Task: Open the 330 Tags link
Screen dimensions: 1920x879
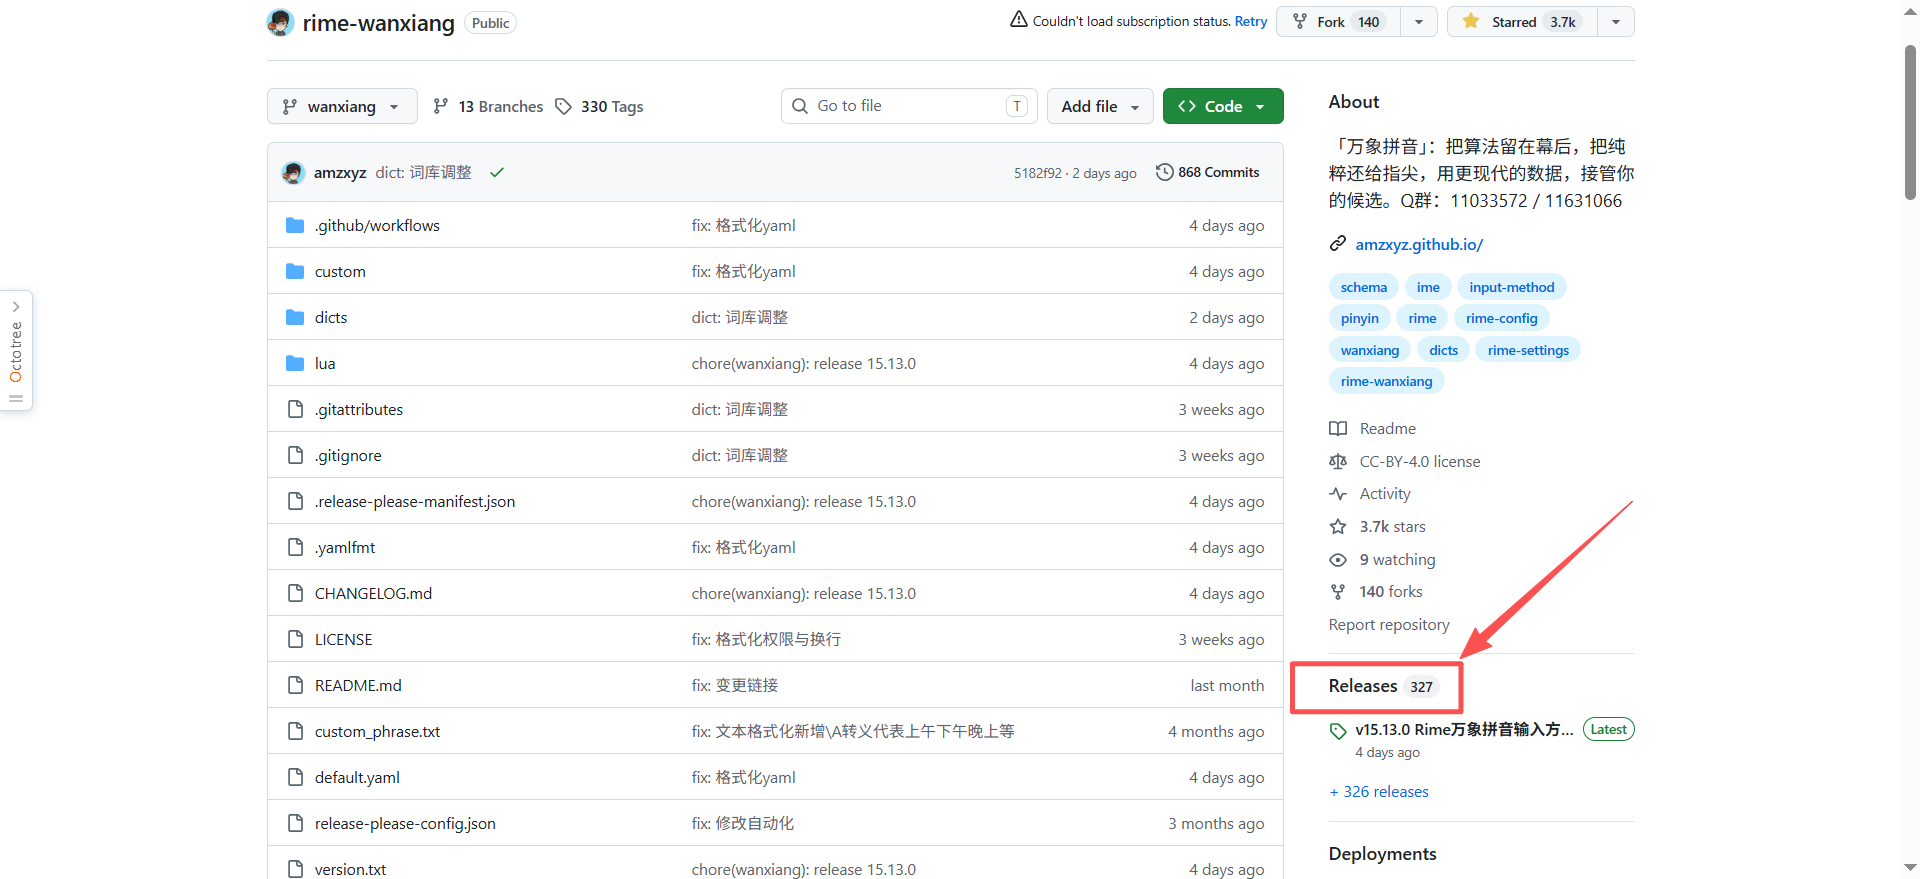Action: 600,106
